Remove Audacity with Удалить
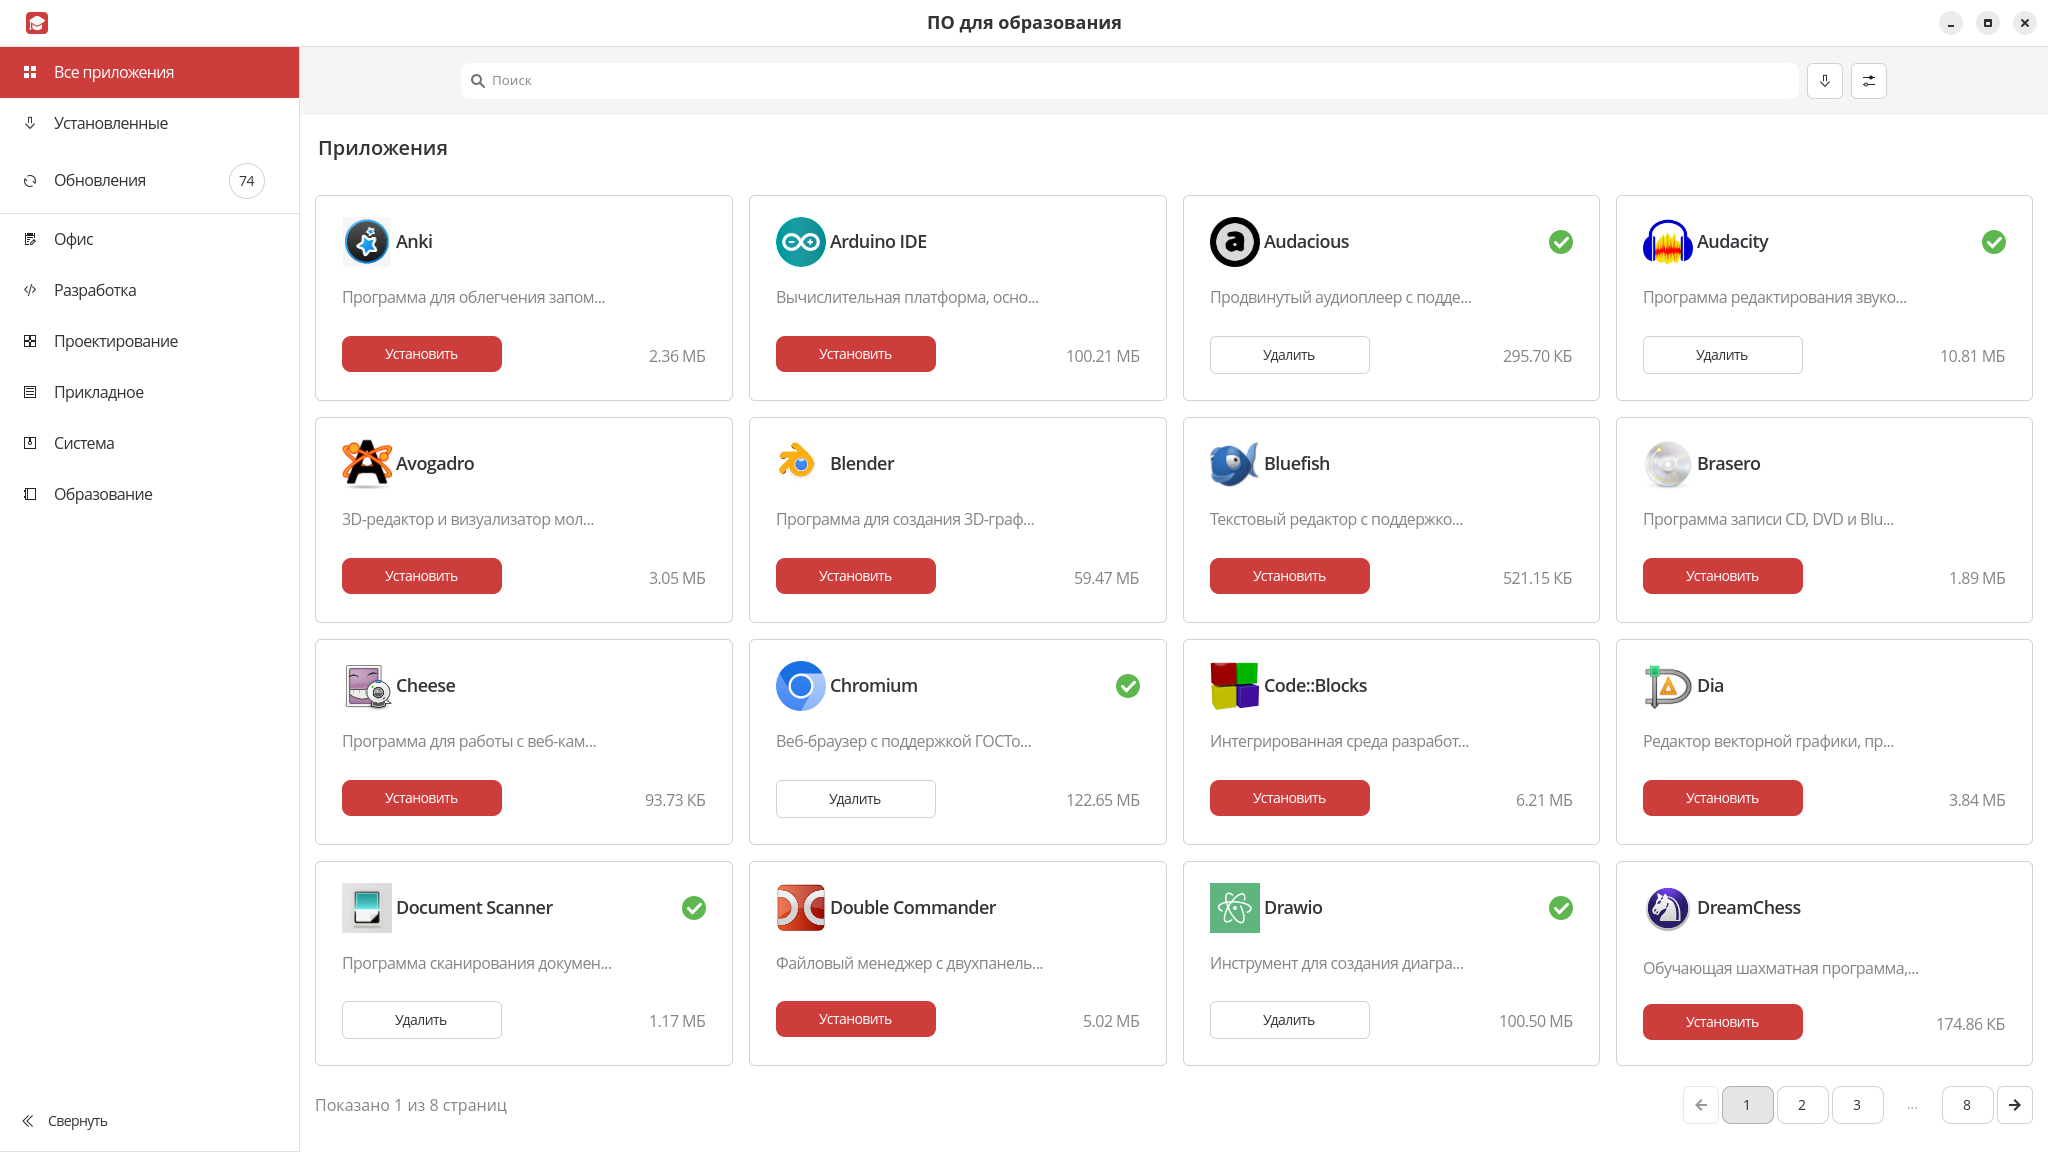Screen dimensions: 2048x1152 click(x=1723, y=355)
